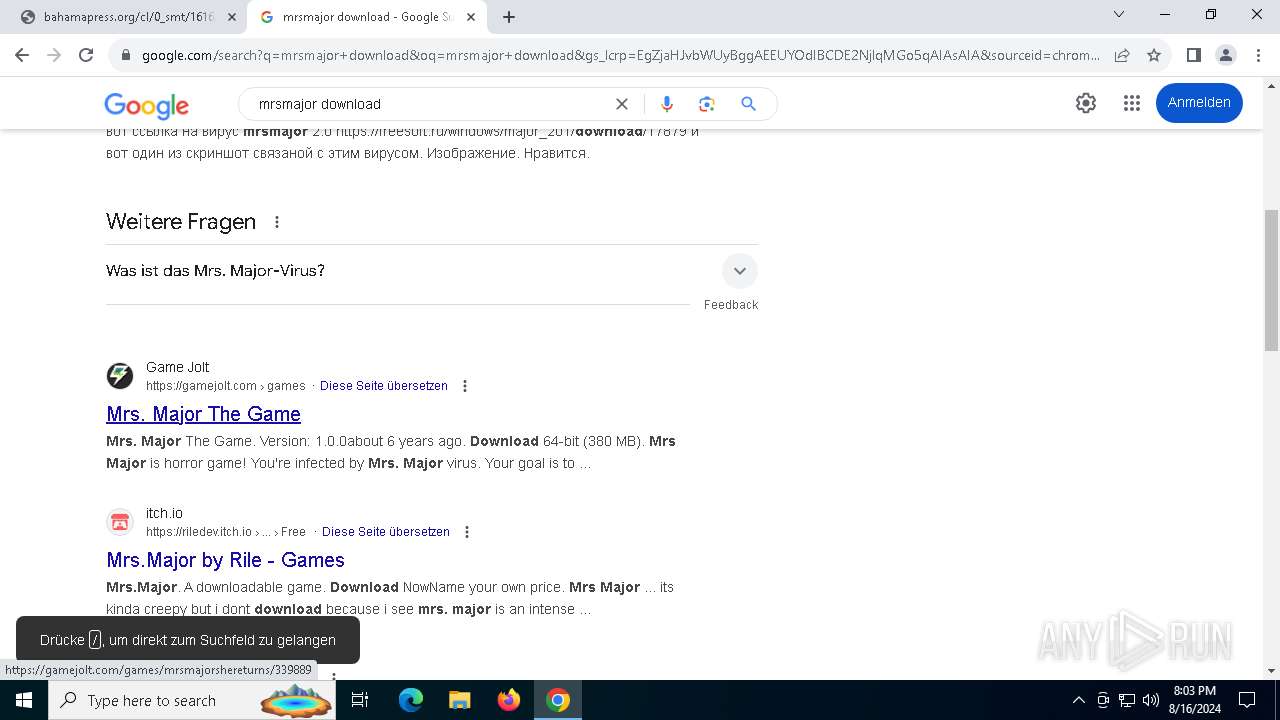Open the notification center icon
The height and width of the screenshot is (720, 1280).
[x=1247, y=700]
